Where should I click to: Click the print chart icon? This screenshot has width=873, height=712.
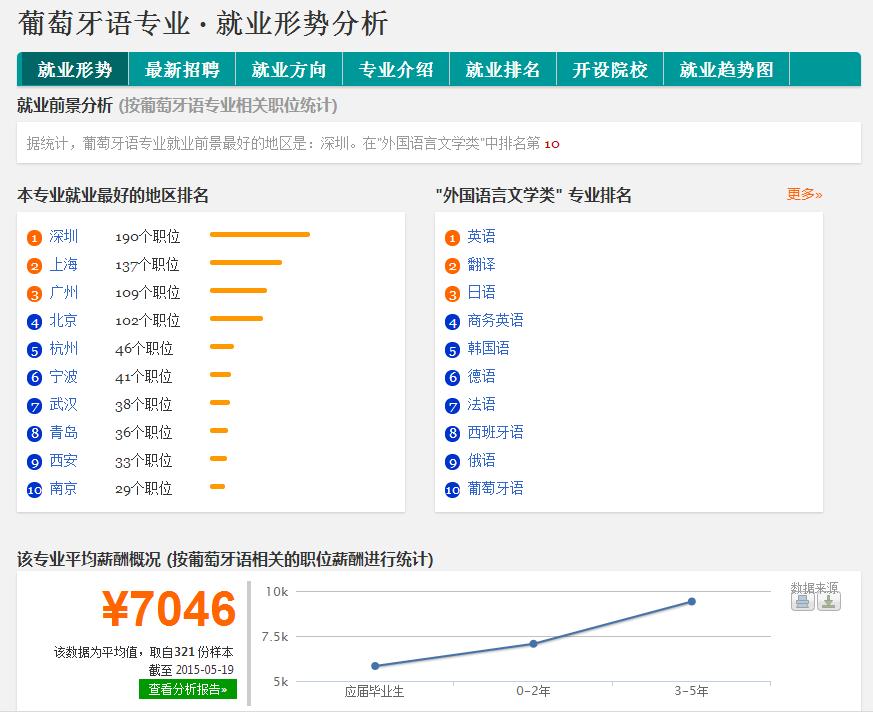click(x=803, y=601)
